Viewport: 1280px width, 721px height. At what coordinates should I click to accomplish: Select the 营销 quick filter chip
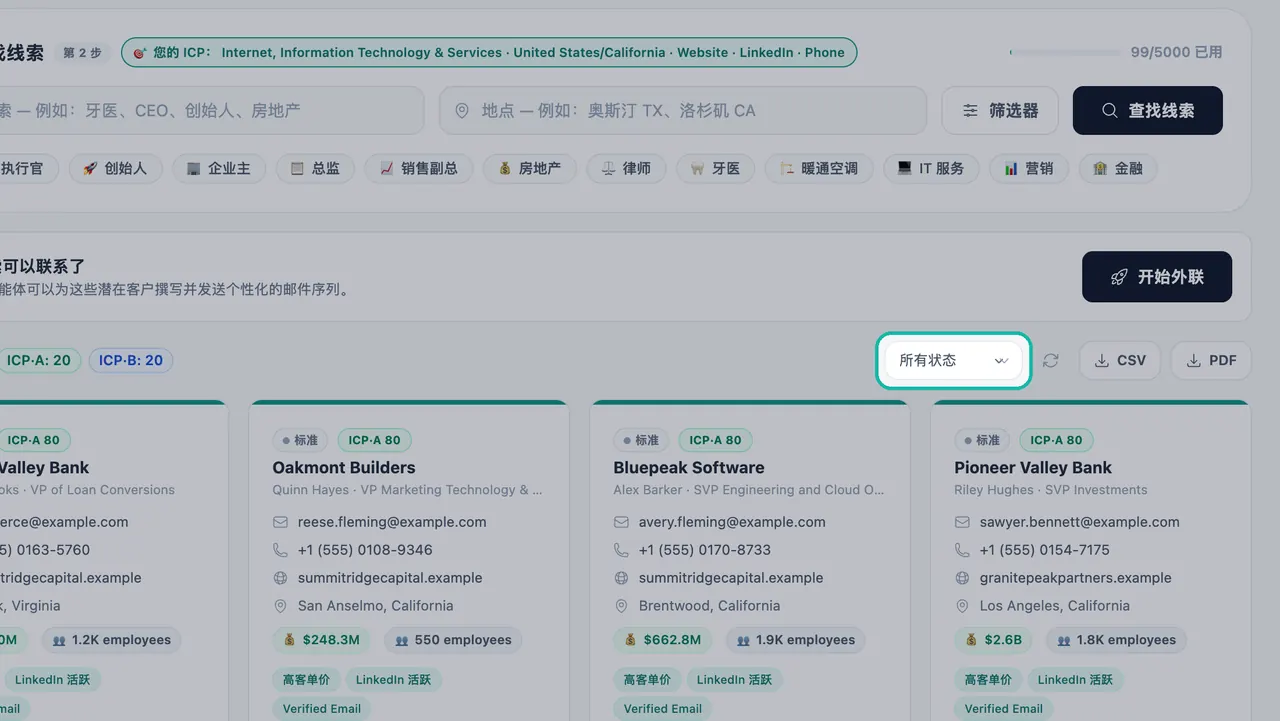1029,168
